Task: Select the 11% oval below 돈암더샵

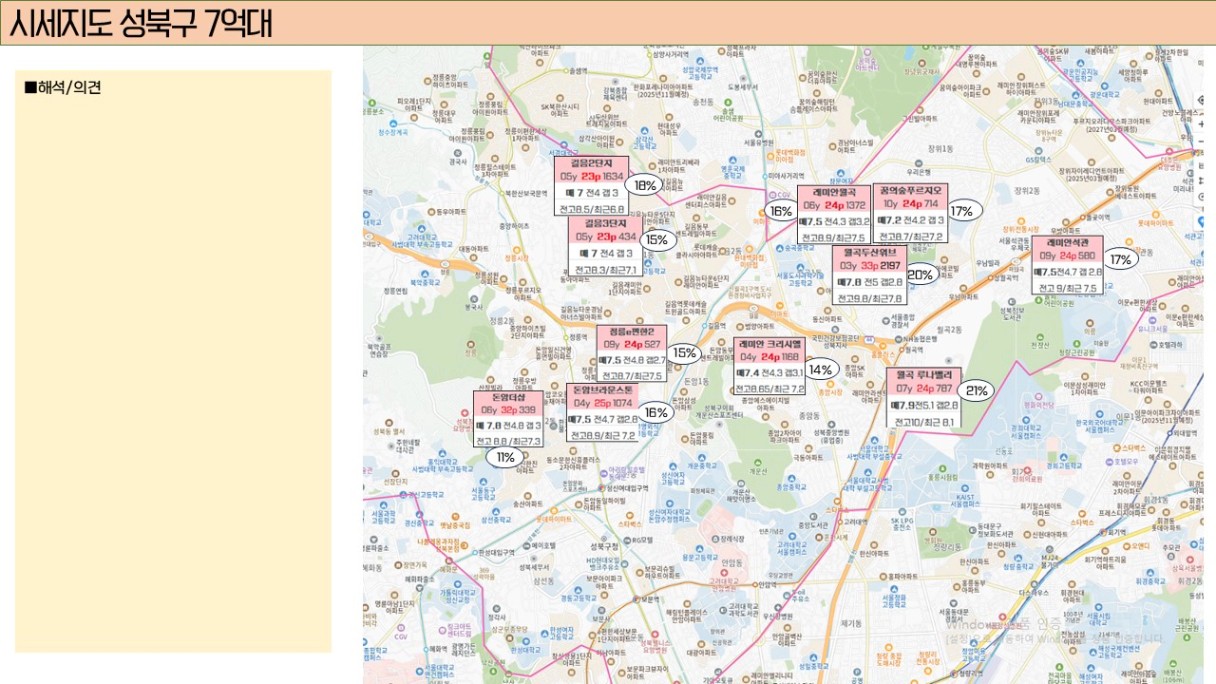Action: (503, 457)
